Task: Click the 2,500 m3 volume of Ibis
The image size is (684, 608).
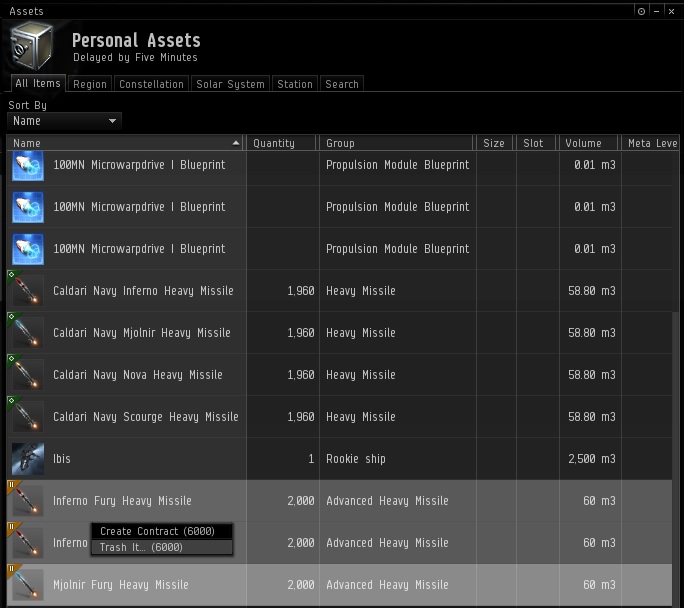Action: [x=592, y=459]
